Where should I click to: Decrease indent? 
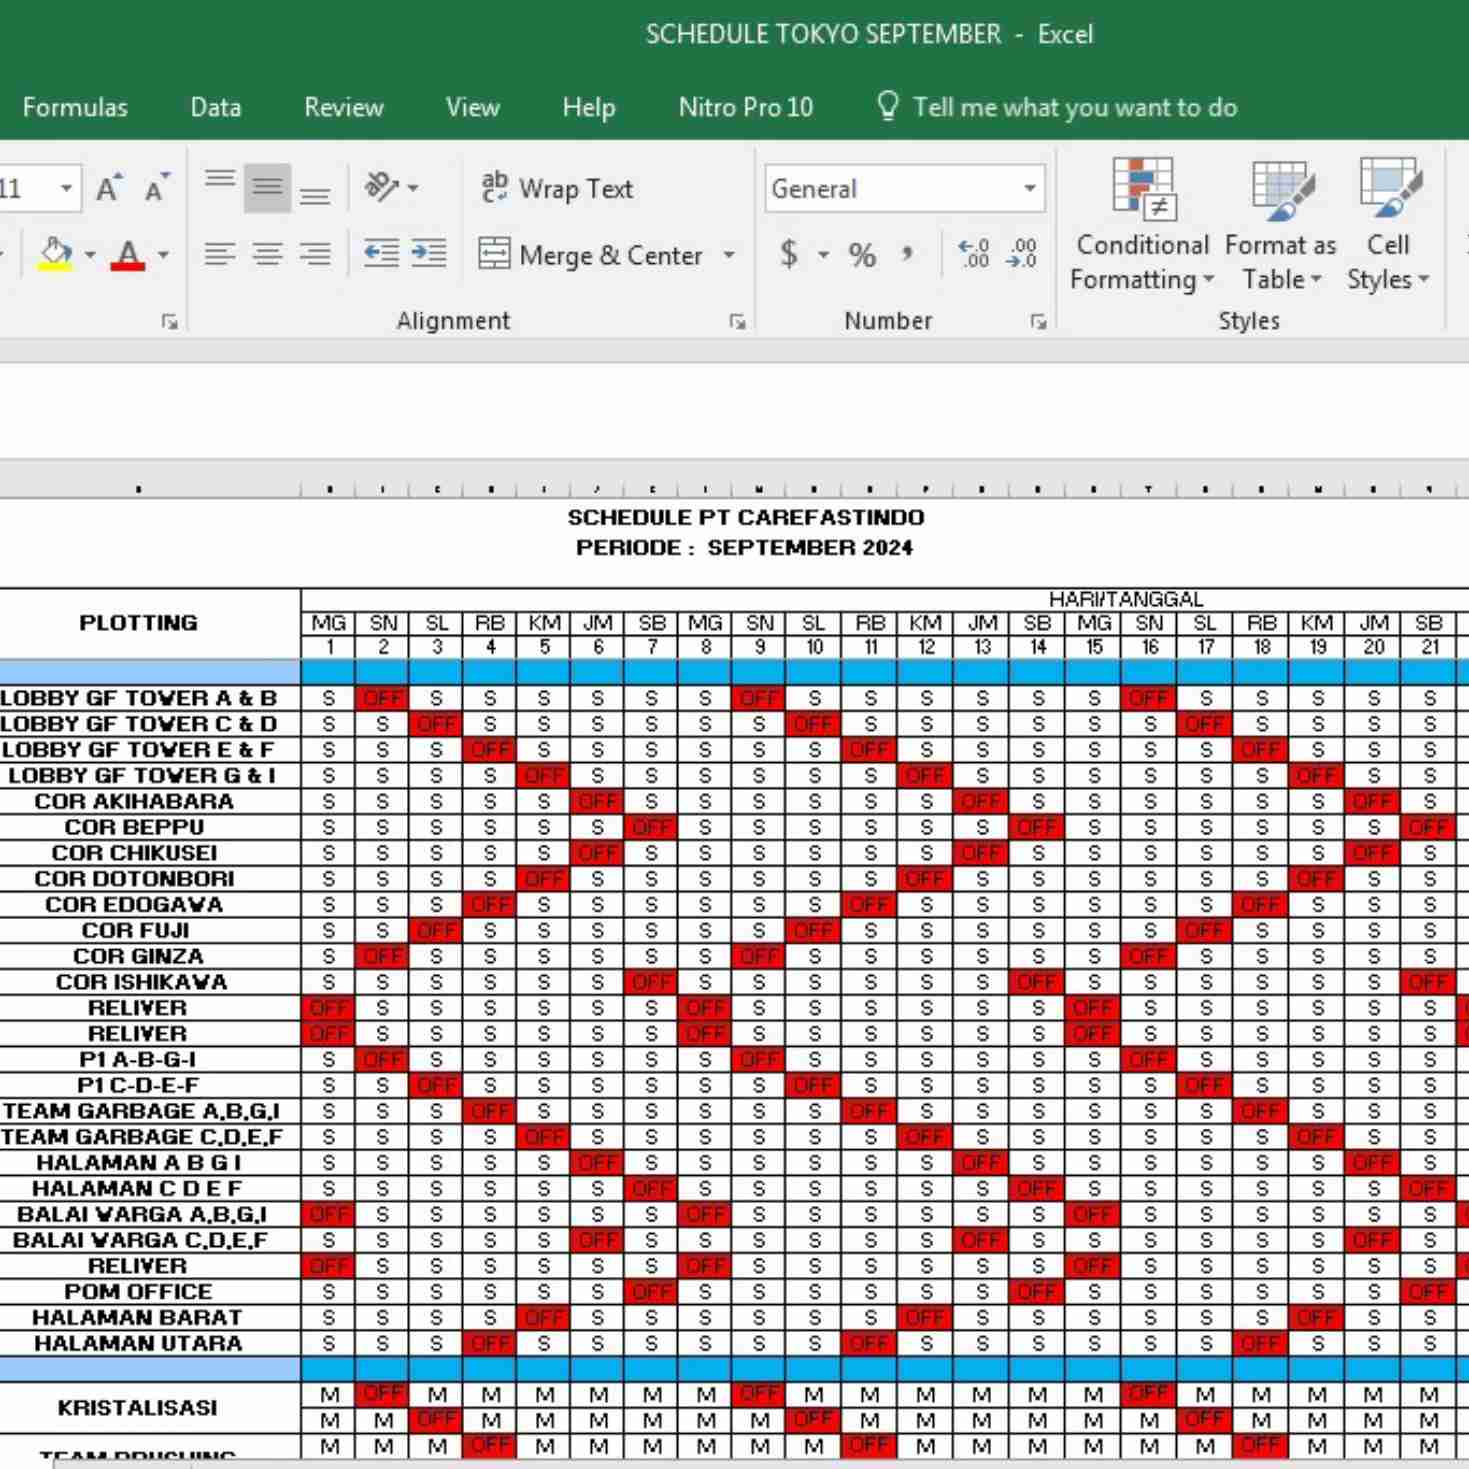pyautogui.click(x=381, y=254)
